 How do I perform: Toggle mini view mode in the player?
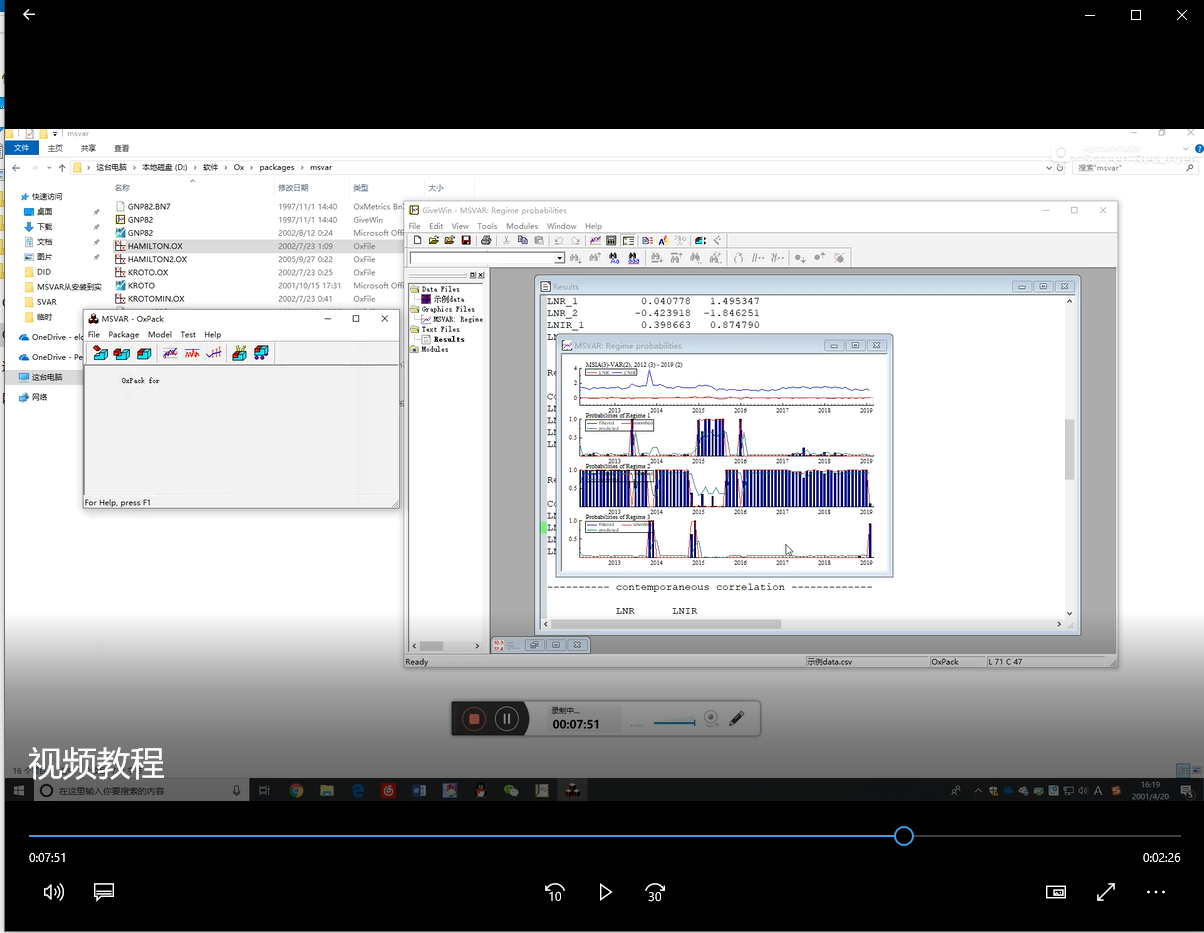(1055, 892)
